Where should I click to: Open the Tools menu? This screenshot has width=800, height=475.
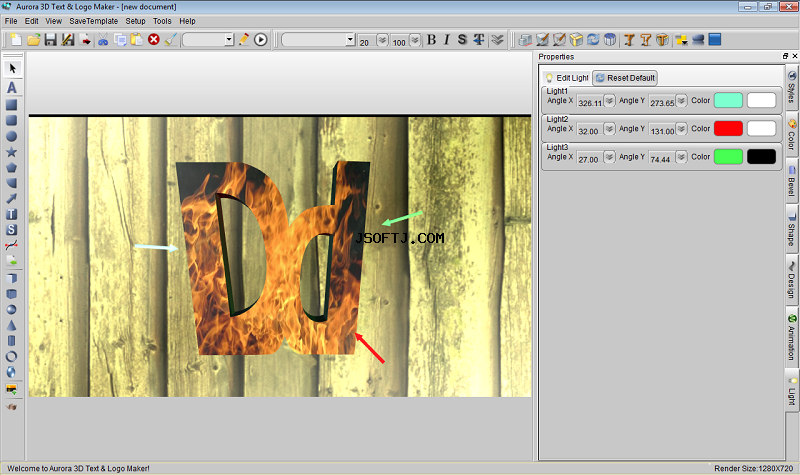162,21
